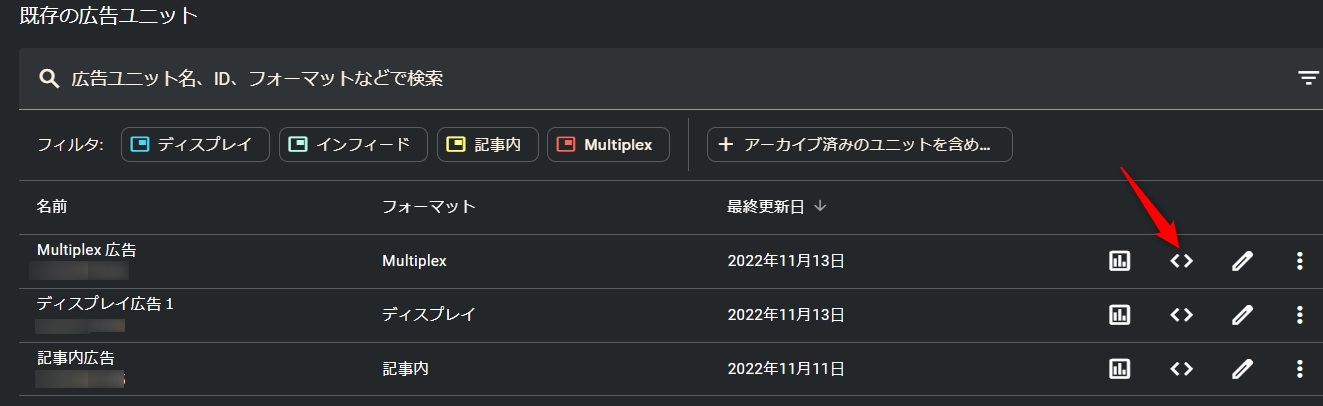This screenshot has height=406, width=1323.
Task: View report for 記事内広告 unit
Action: [x=1119, y=369]
